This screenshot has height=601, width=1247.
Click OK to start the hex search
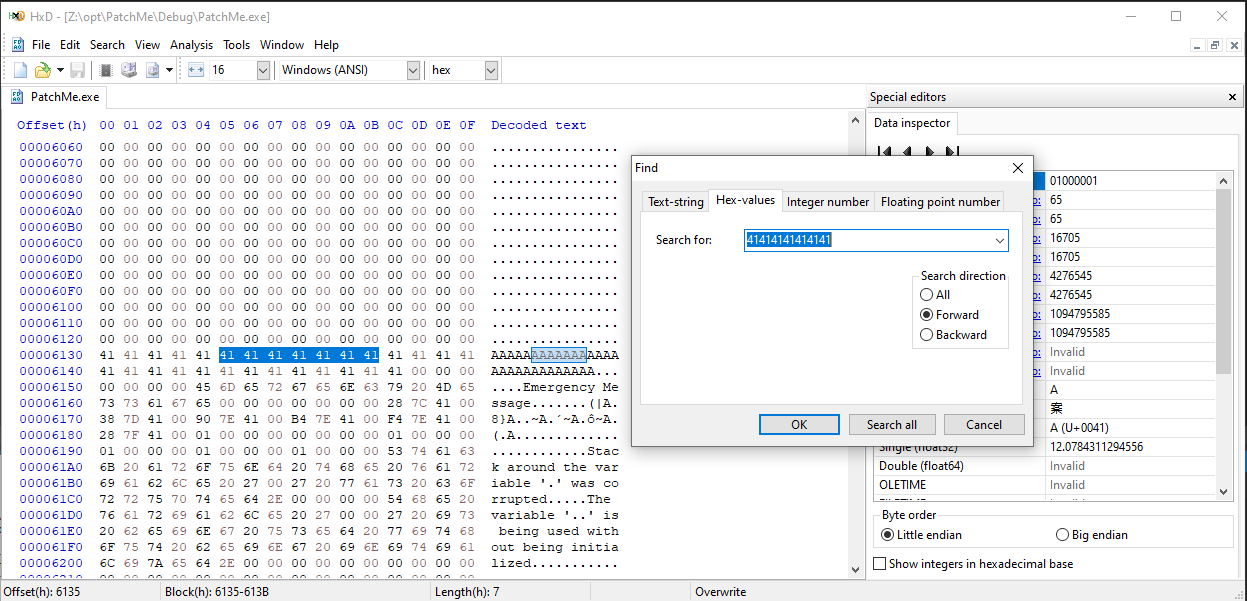(798, 424)
